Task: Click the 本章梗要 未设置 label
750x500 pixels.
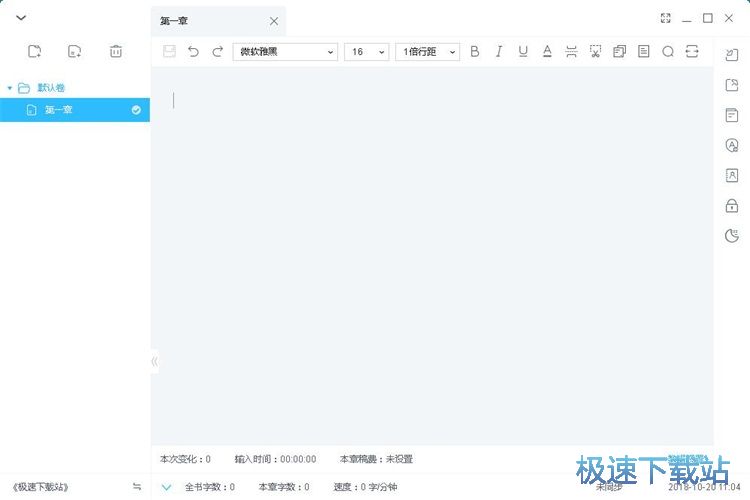Action: [x=376, y=459]
